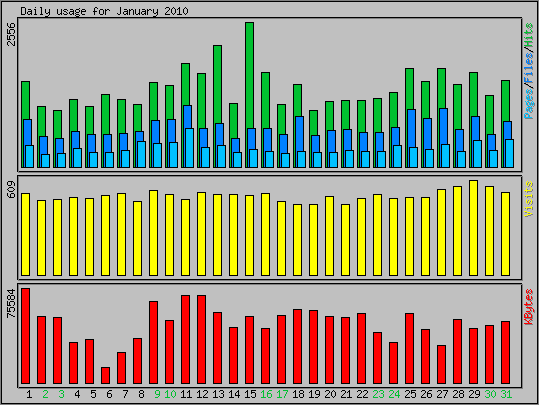Screen dimensions: 539x405
Task: Click day label 20 on the x-axis
Action: pos(330,394)
